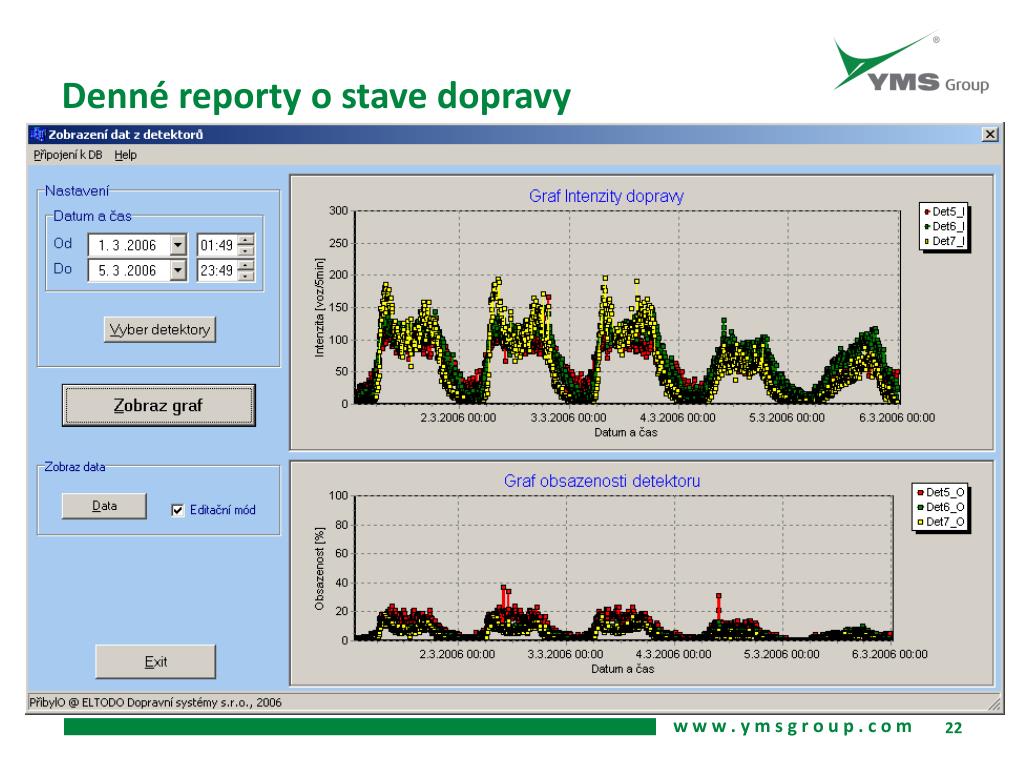1024x768 pixels.
Task: Click the Data button
Action: (104, 506)
